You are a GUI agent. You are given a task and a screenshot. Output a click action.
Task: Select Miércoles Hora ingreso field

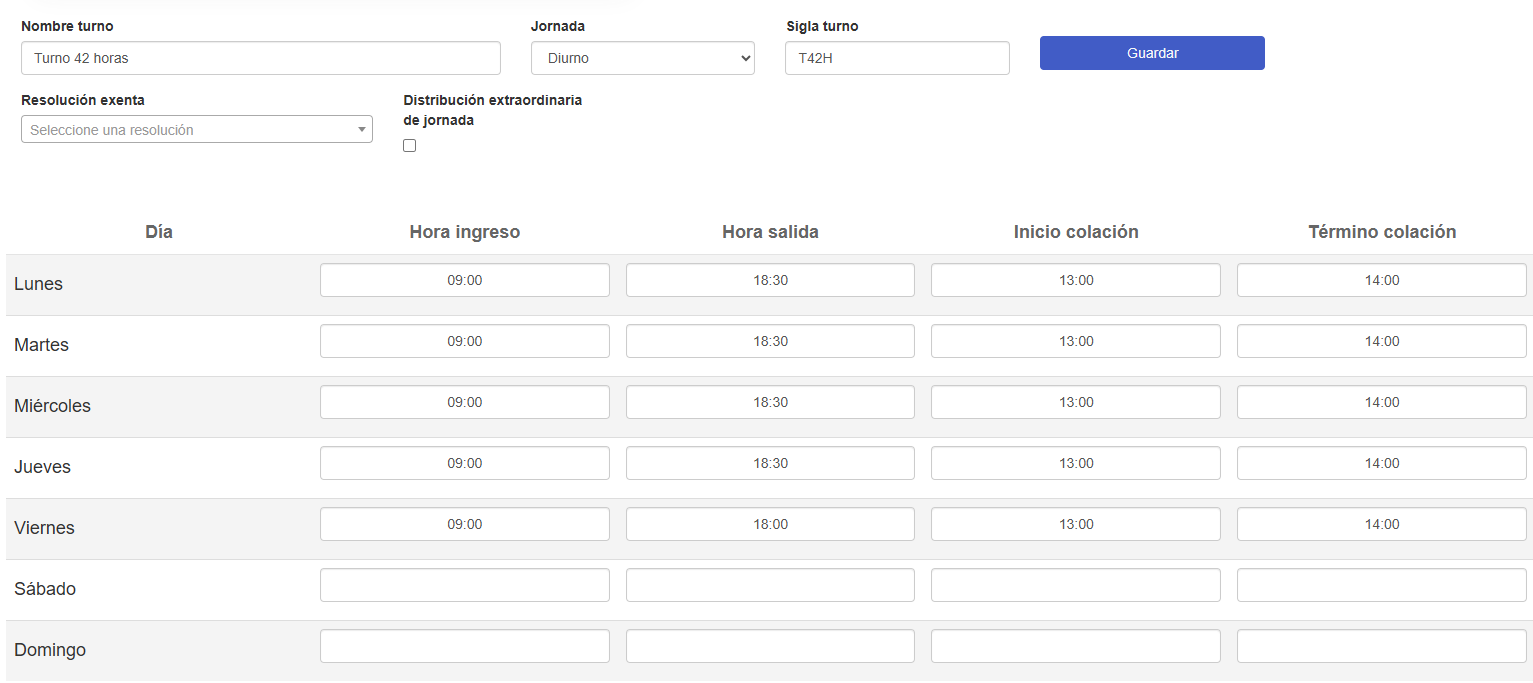tap(464, 403)
